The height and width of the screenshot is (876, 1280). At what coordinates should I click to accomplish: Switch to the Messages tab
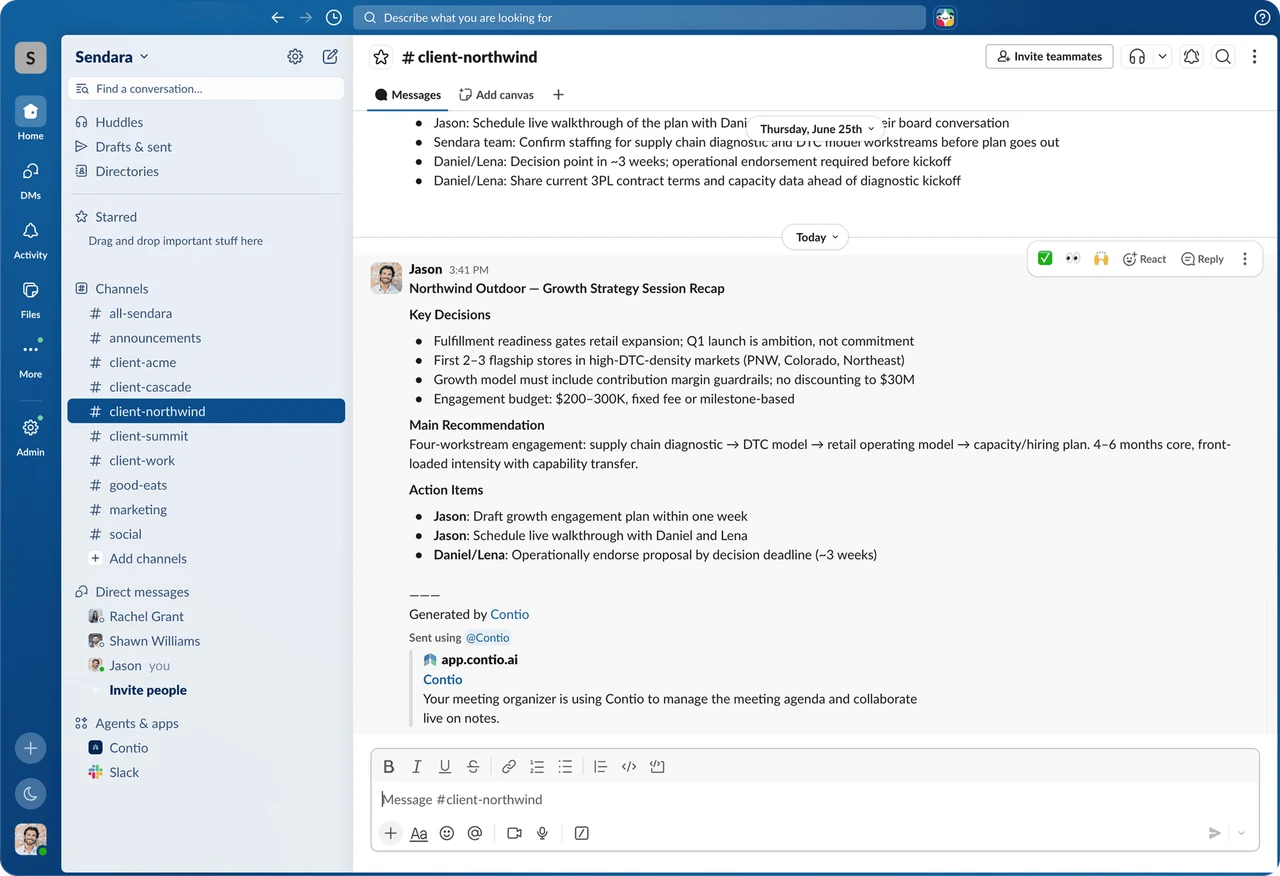click(408, 95)
